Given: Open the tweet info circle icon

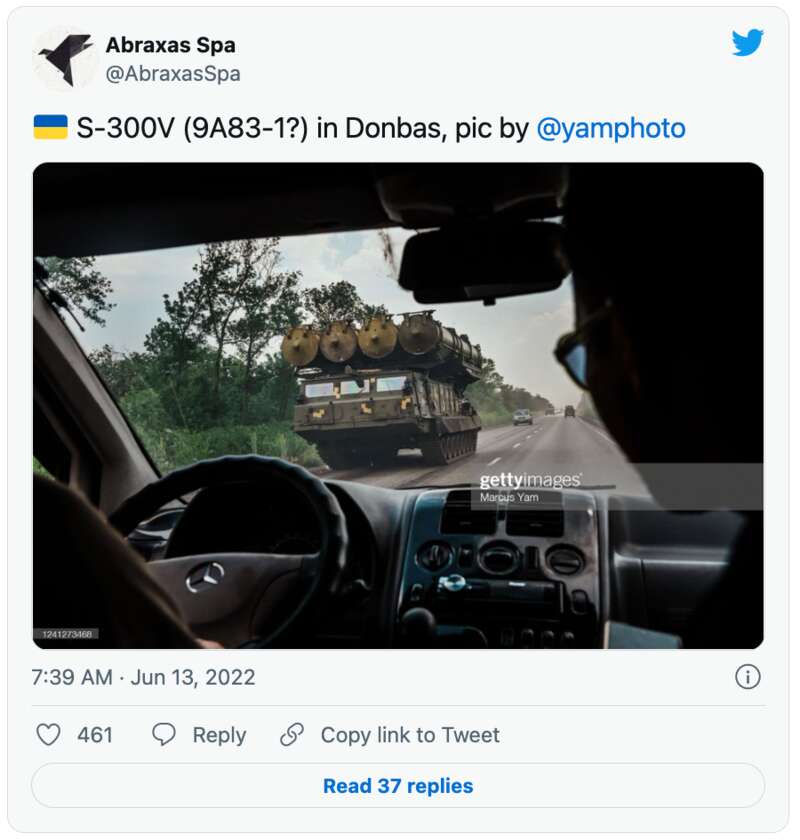Looking at the screenshot, I should (747, 677).
